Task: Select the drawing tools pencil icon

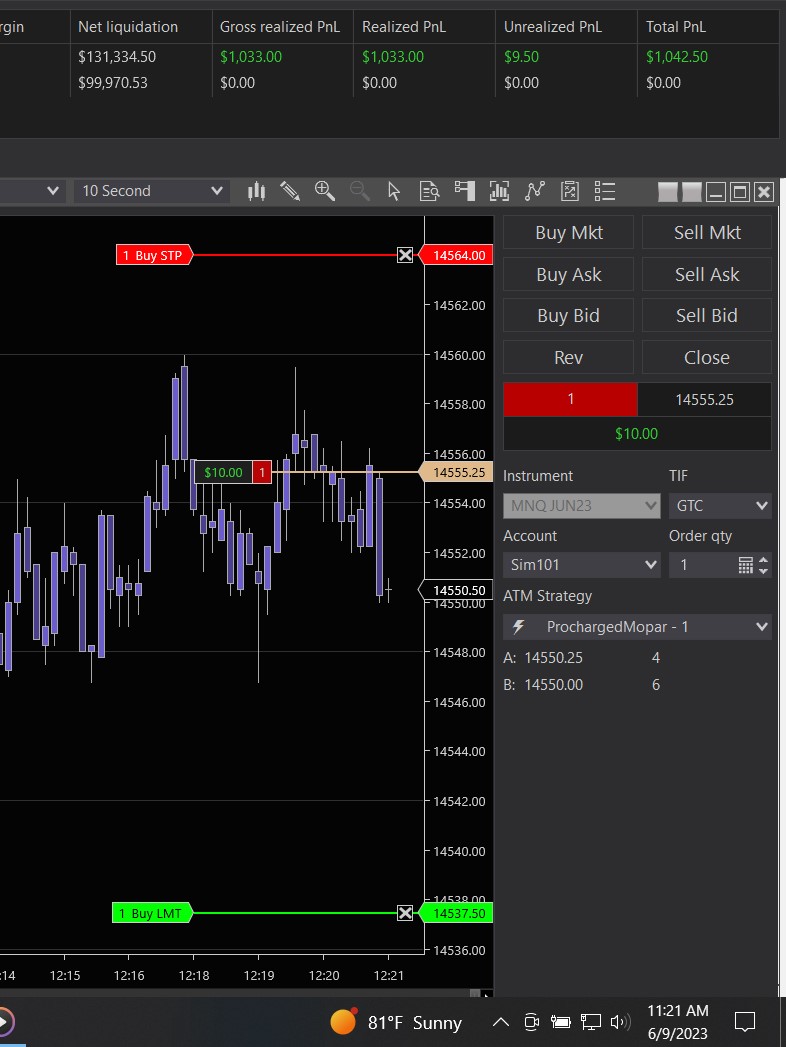Action: tap(290, 191)
